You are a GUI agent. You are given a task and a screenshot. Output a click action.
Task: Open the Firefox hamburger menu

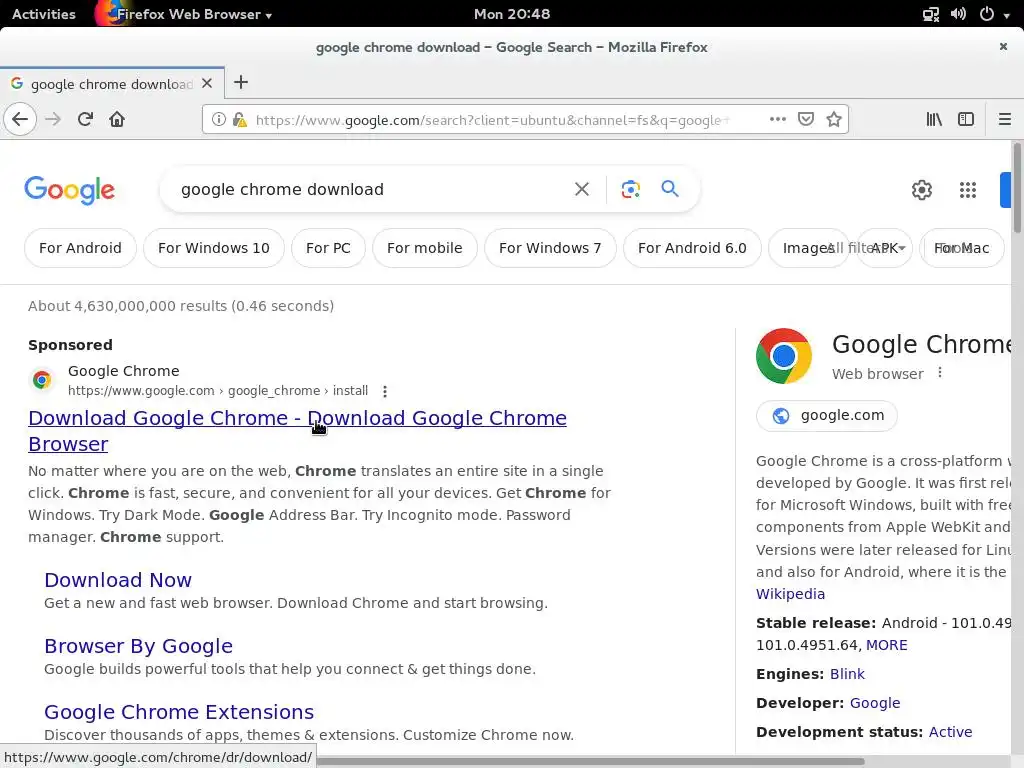[x=1004, y=120]
